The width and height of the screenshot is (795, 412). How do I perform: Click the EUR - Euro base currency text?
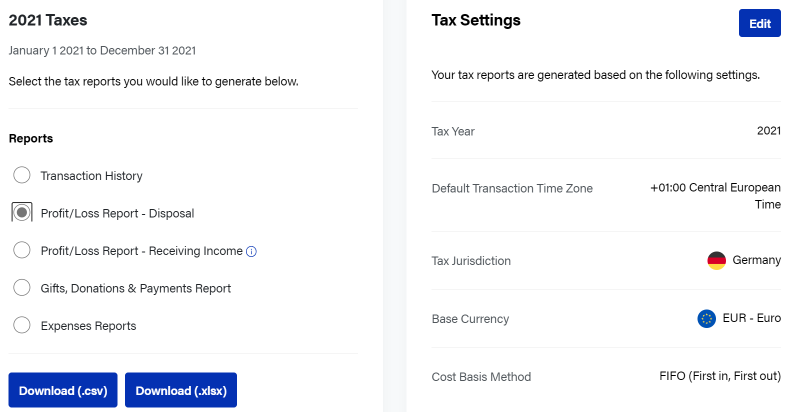tap(751, 318)
